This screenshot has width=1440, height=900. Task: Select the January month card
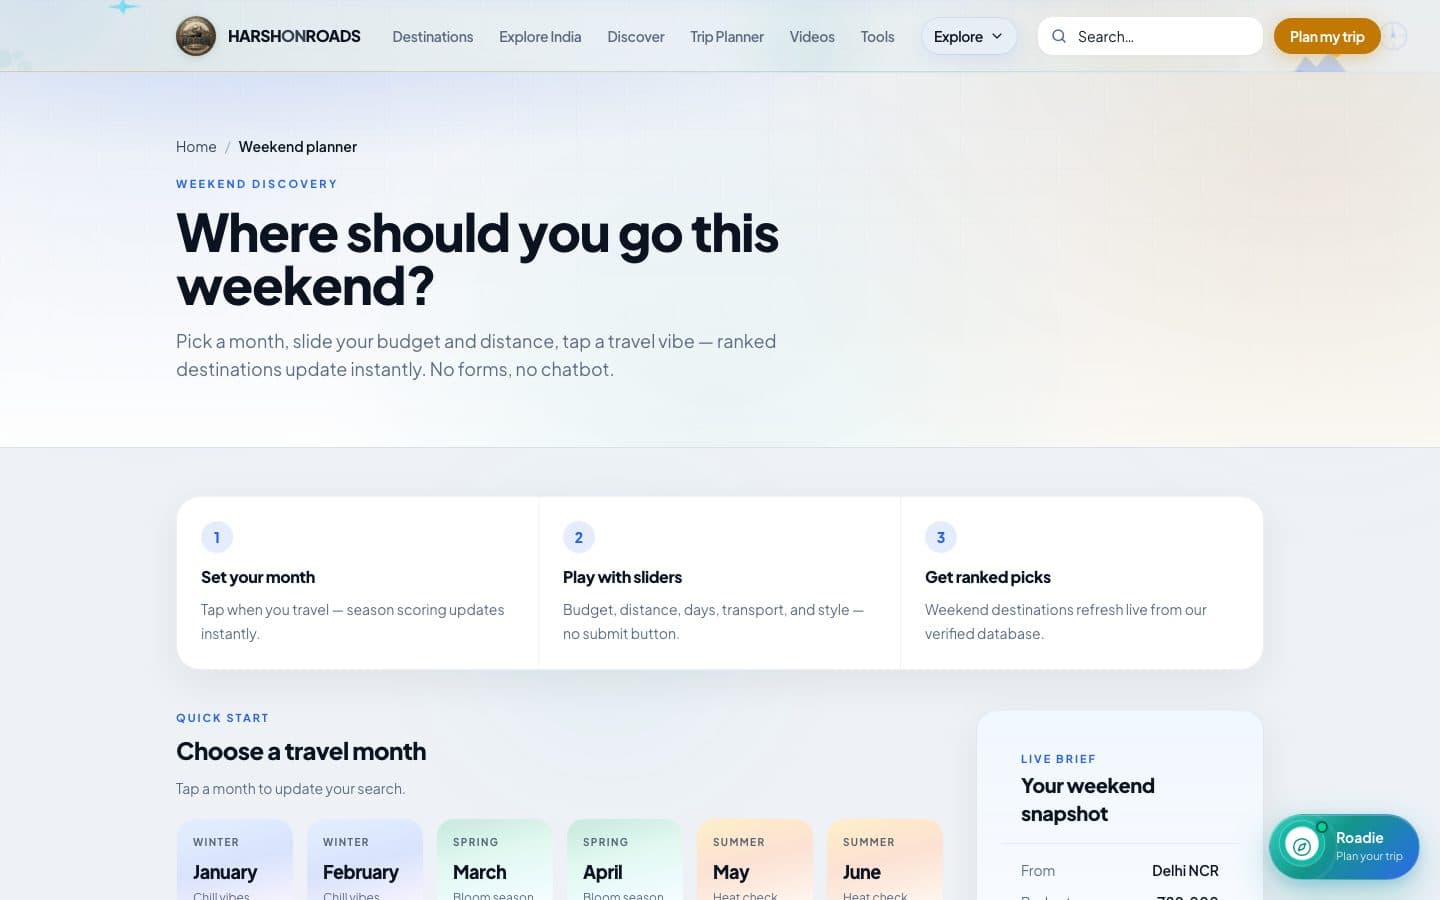click(x=235, y=860)
